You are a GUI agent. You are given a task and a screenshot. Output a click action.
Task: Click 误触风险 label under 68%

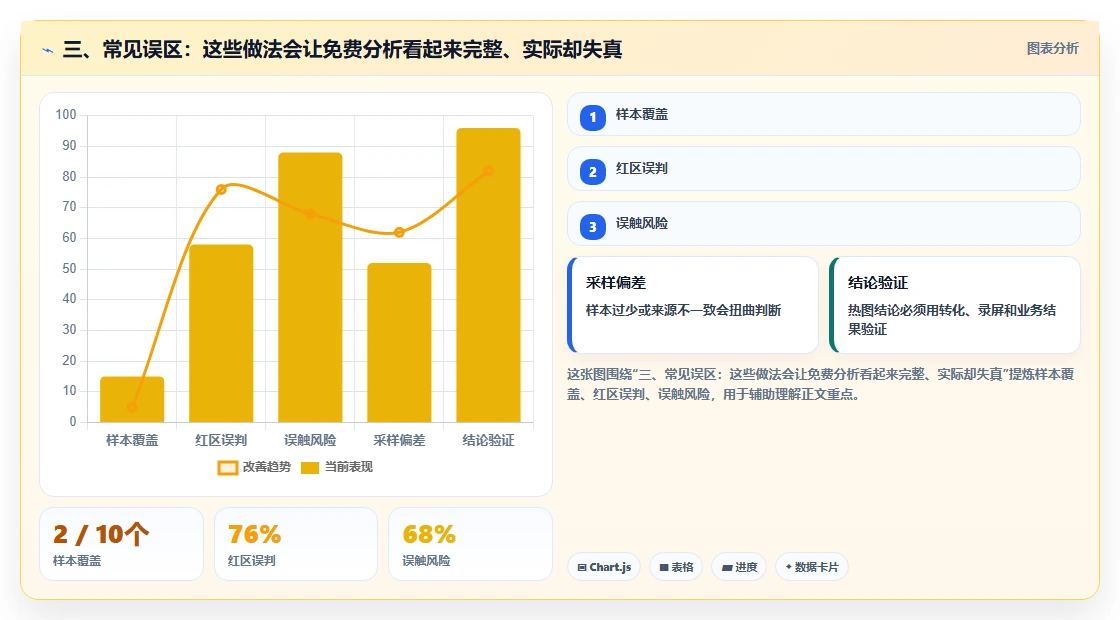[x=426, y=561]
